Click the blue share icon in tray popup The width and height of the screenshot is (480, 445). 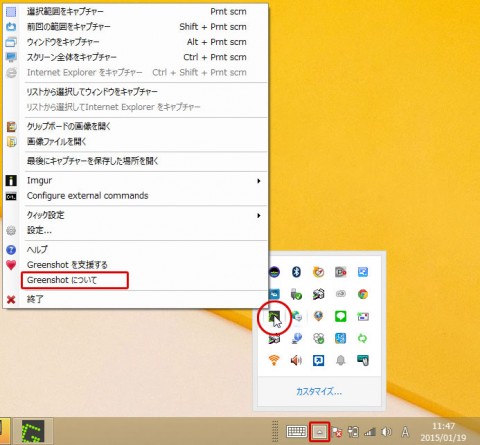[363, 272]
